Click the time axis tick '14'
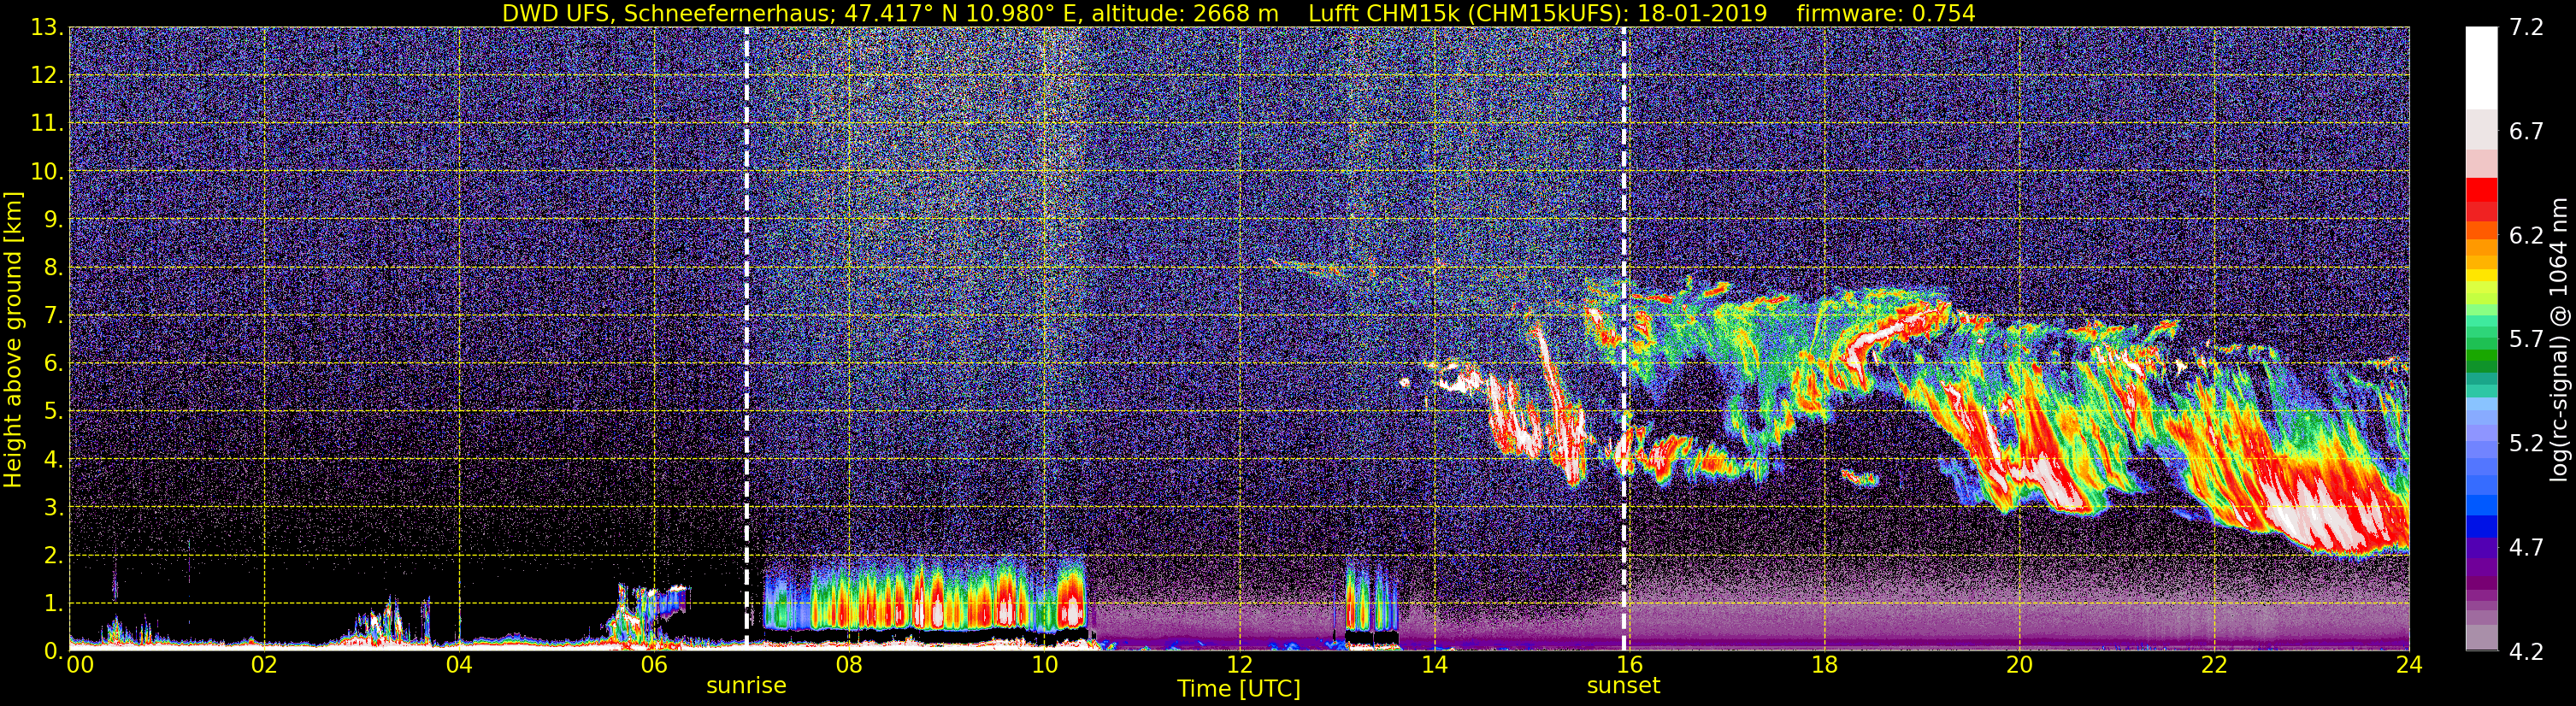The height and width of the screenshot is (706, 2576). pos(1434,666)
